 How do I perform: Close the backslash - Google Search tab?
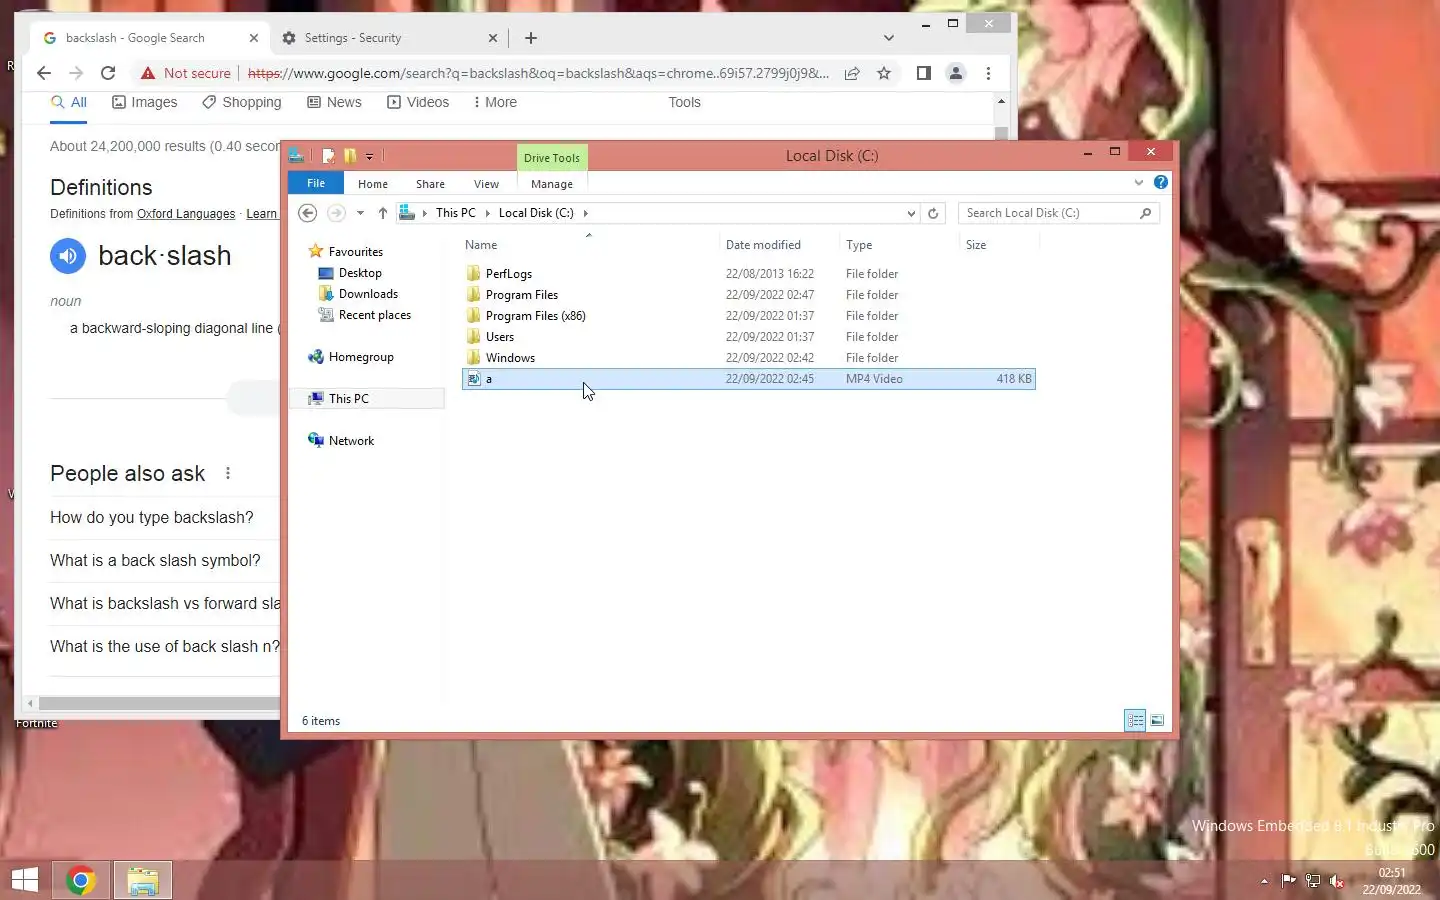[x=253, y=38]
